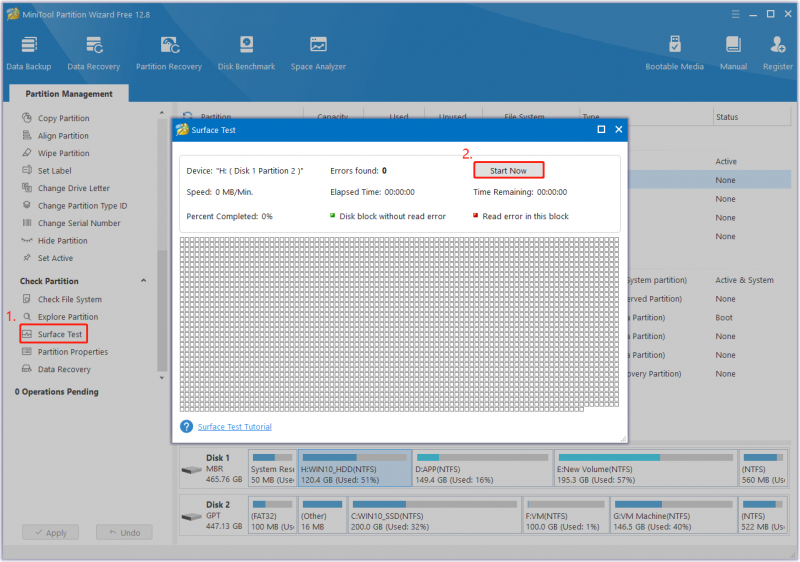Open Partition Recovery wizard
800x562 pixels.
click(169, 53)
